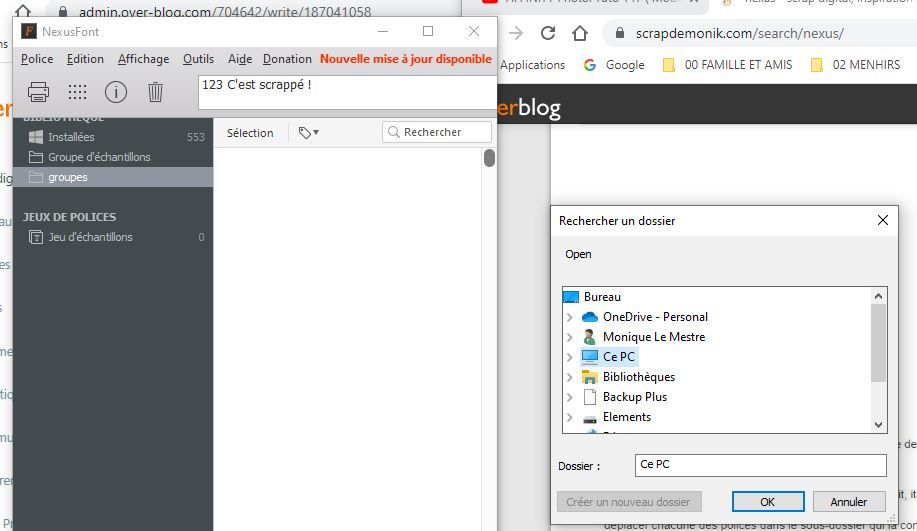Open the Affichage menu
The height and width of the screenshot is (531, 917).
tap(143, 59)
